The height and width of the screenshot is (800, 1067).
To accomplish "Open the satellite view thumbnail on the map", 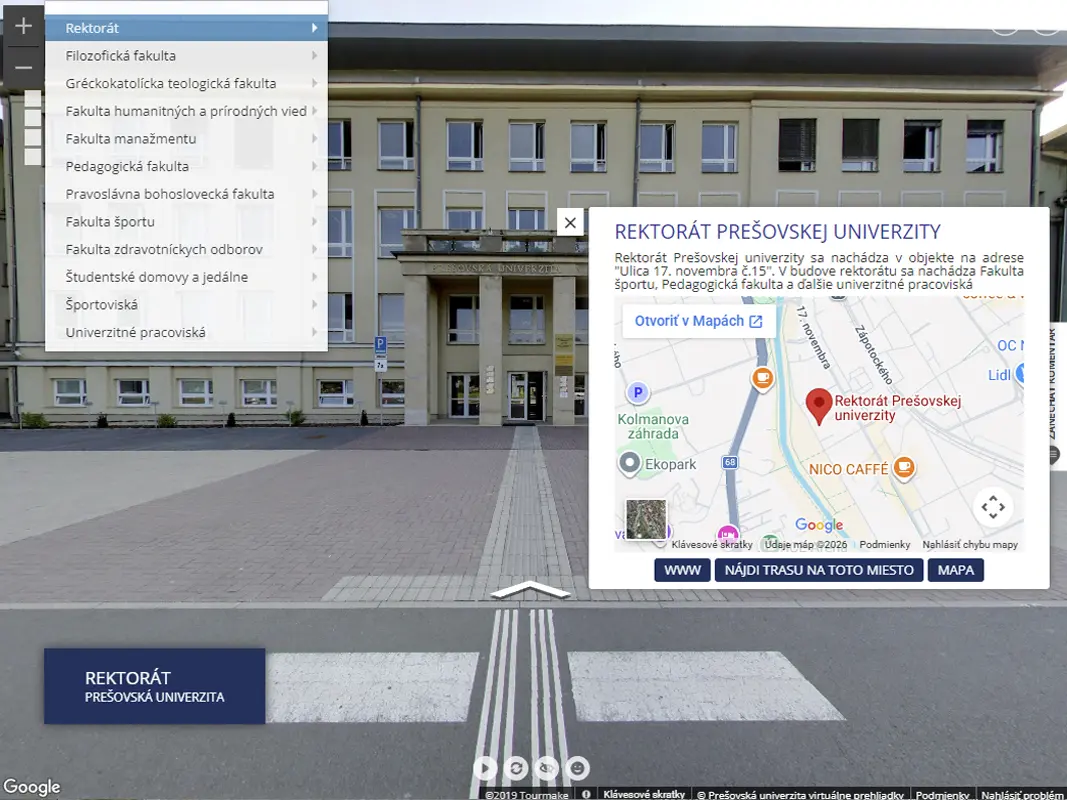I will [646, 520].
